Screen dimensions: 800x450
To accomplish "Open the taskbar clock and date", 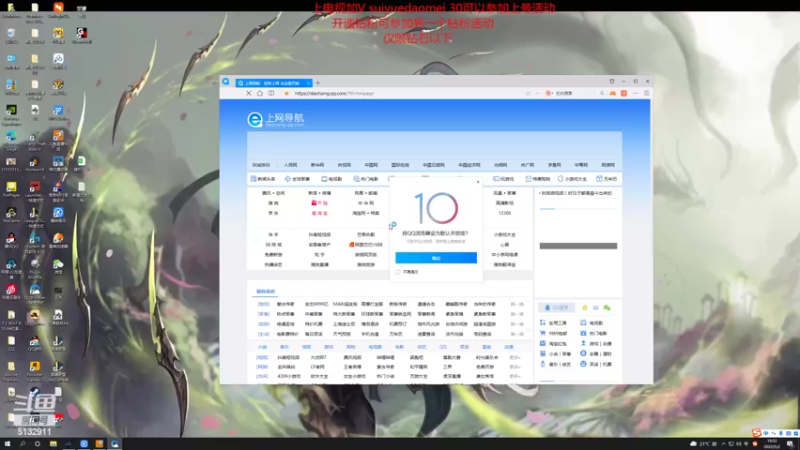I will click(772, 444).
